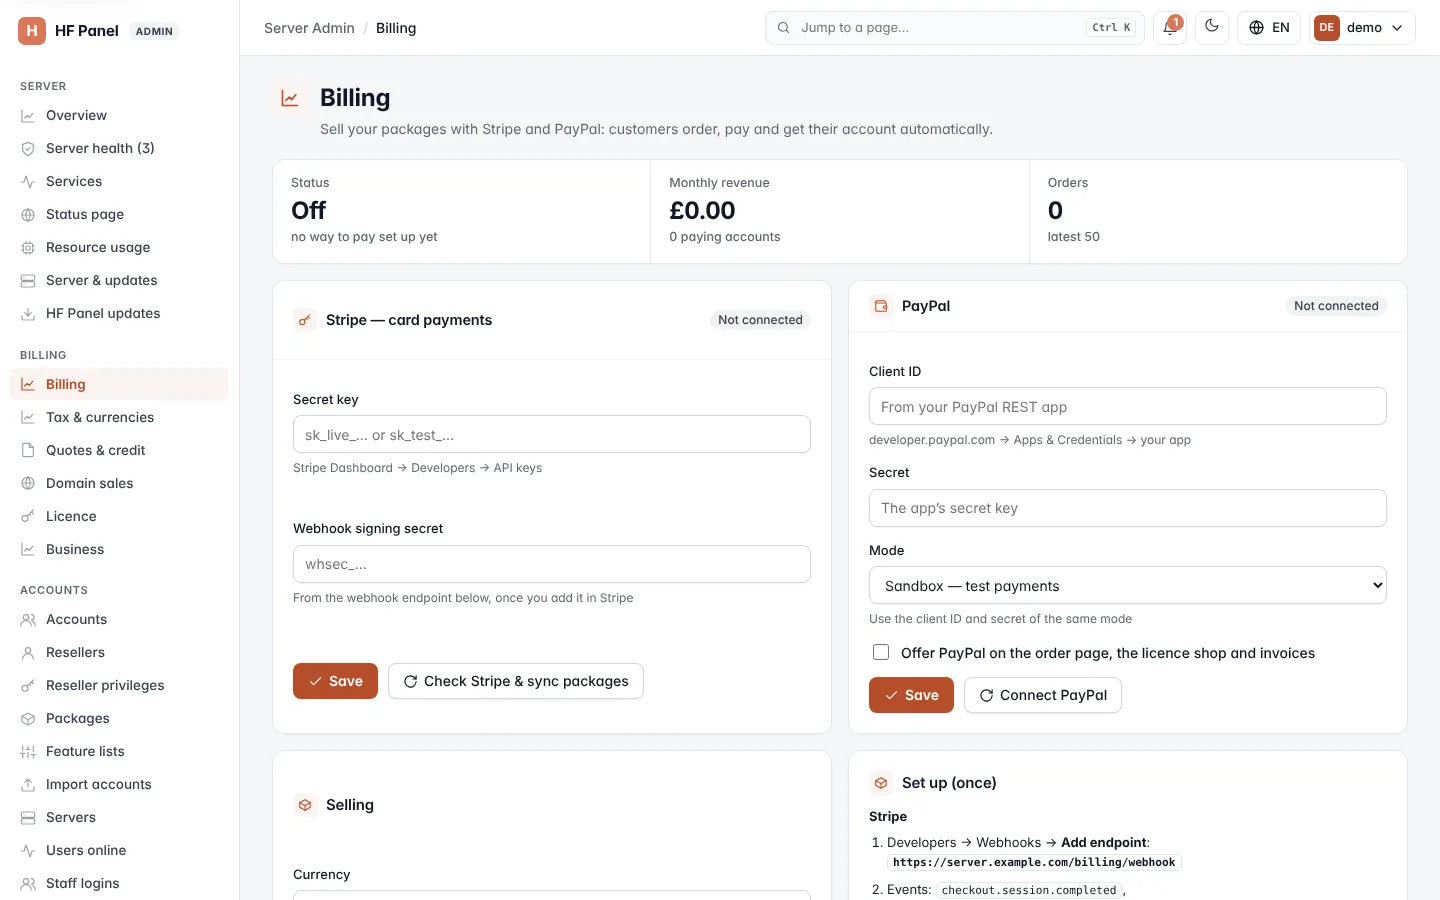Enable Offer PayPal on the order page checkbox
This screenshot has height=900, width=1440.
[x=881, y=652]
